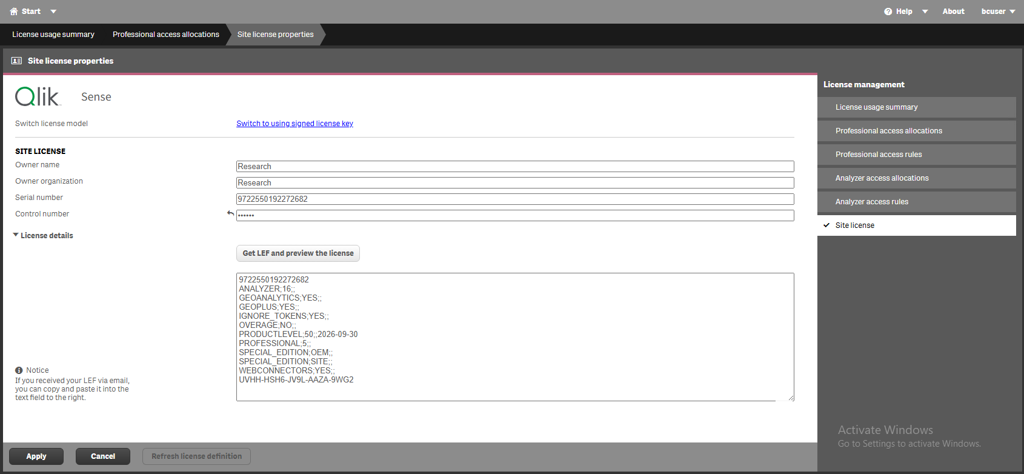This screenshot has width=1024, height=474.
Task: Click the UVHH-HSH6-JV9L-AAZA-9WG2 key line
Action: (296, 379)
